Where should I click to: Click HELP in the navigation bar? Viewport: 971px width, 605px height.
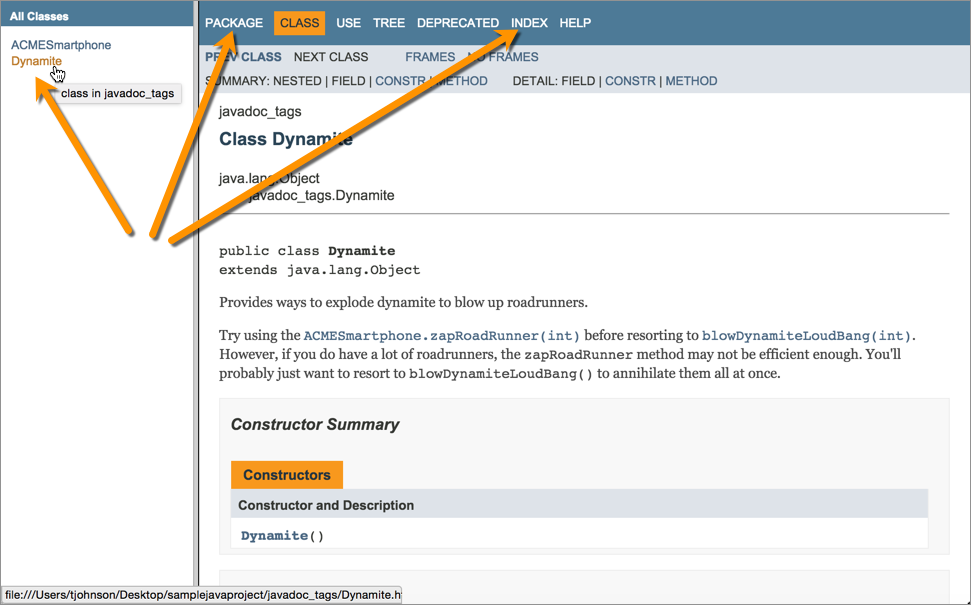(x=575, y=23)
